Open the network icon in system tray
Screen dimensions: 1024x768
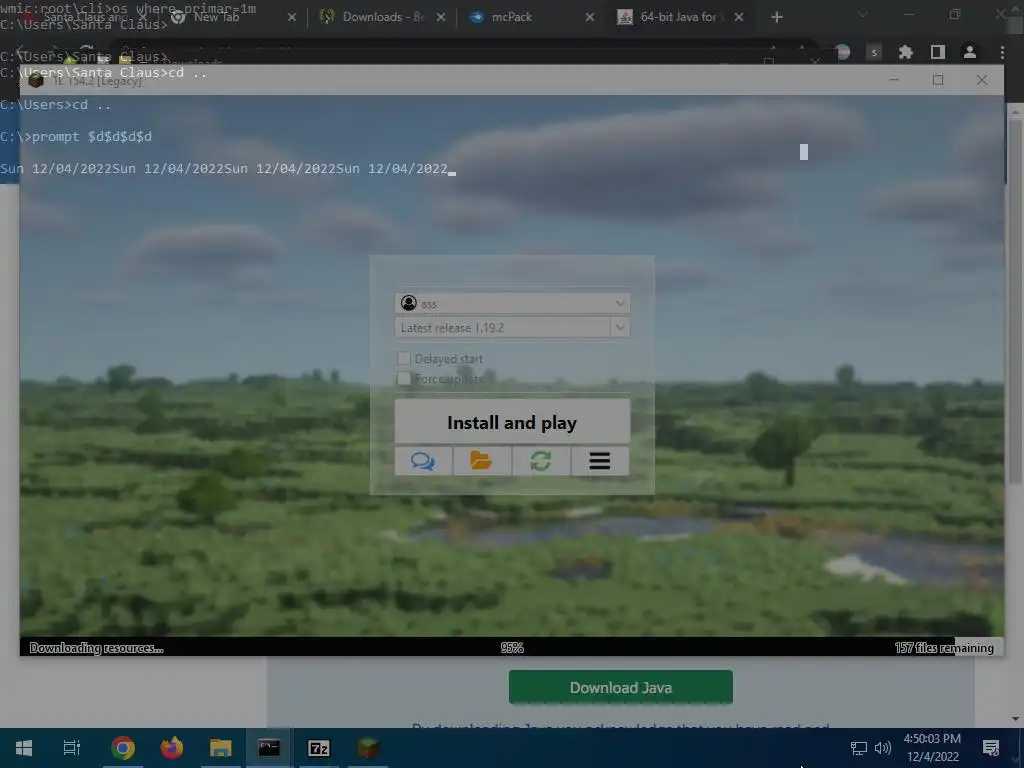pos(858,748)
